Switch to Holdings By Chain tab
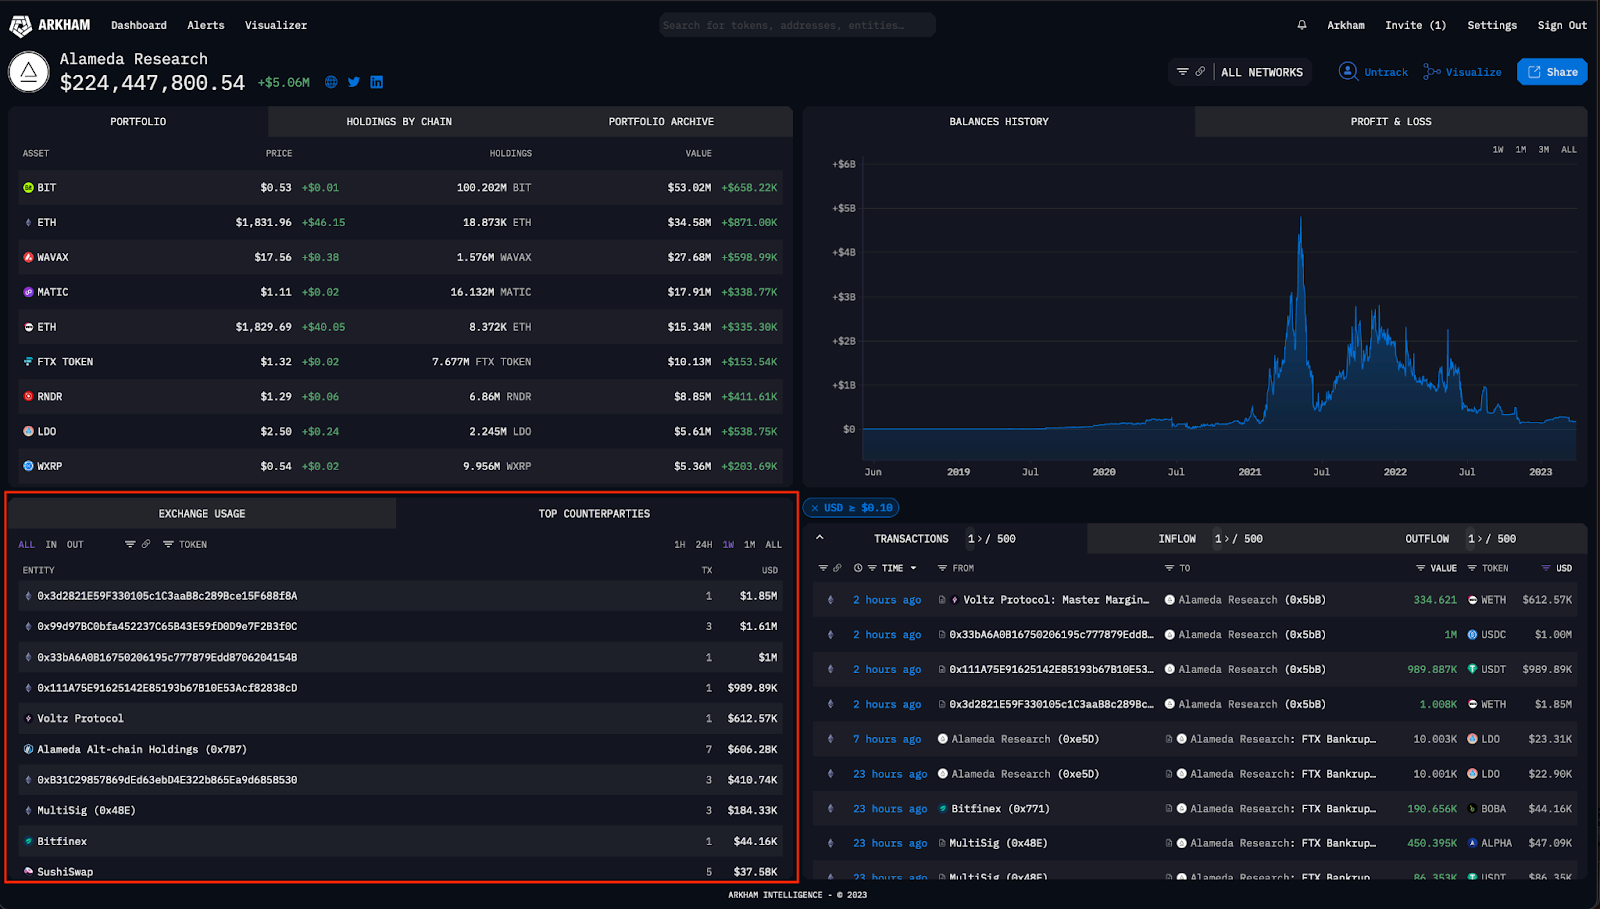The height and width of the screenshot is (909, 1600). [399, 122]
